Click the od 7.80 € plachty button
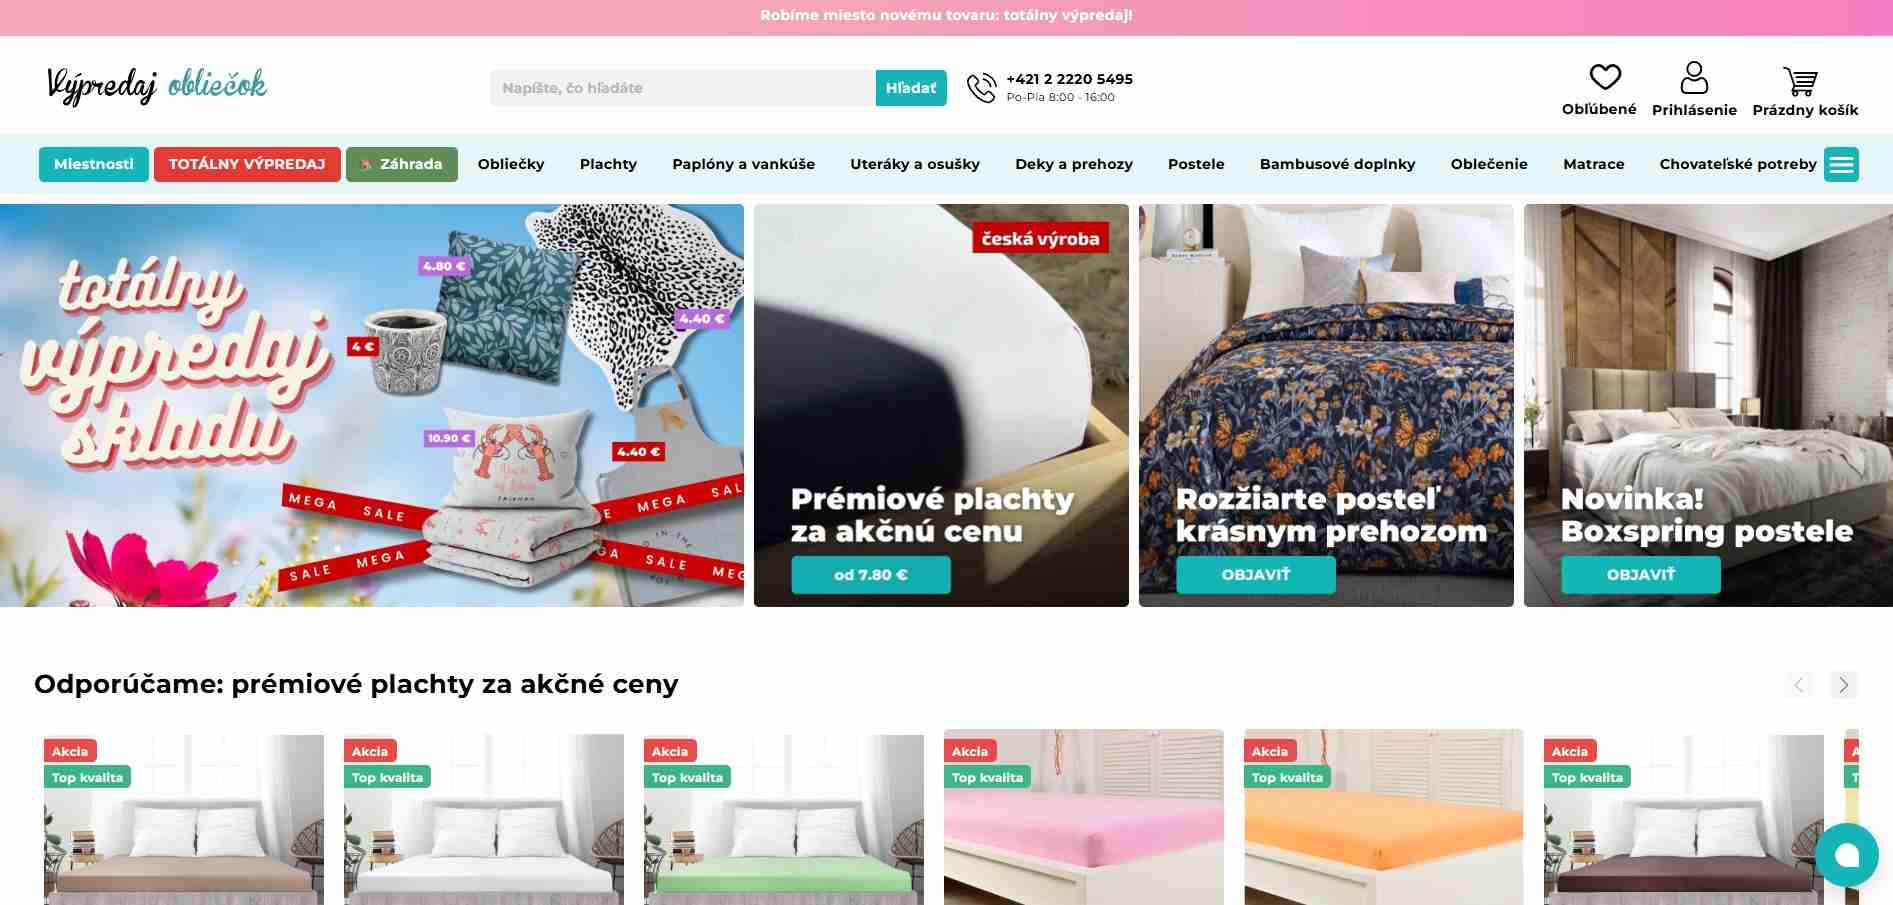This screenshot has height=905, width=1893. [x=871, y=575]
